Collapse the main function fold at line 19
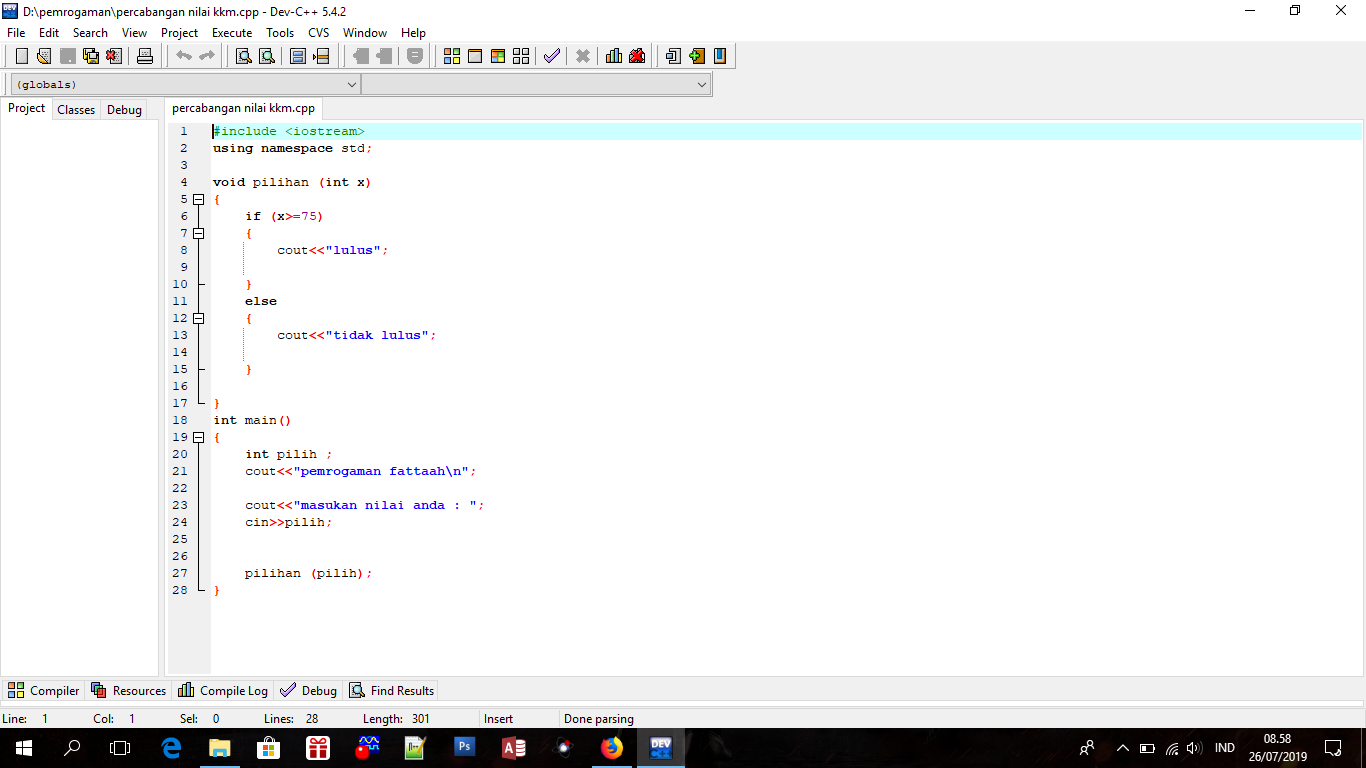This screenshot has width=1366, height=768. [198, 437]
